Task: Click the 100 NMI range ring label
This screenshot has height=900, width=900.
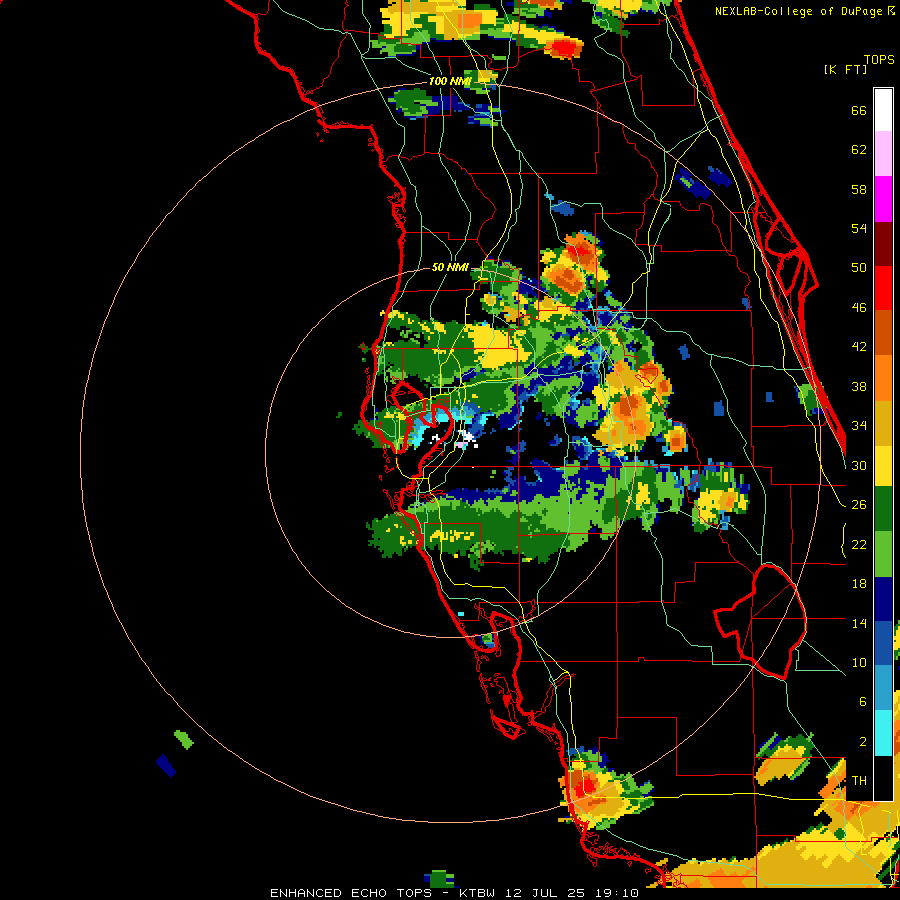Action: [x=449, y=81]
